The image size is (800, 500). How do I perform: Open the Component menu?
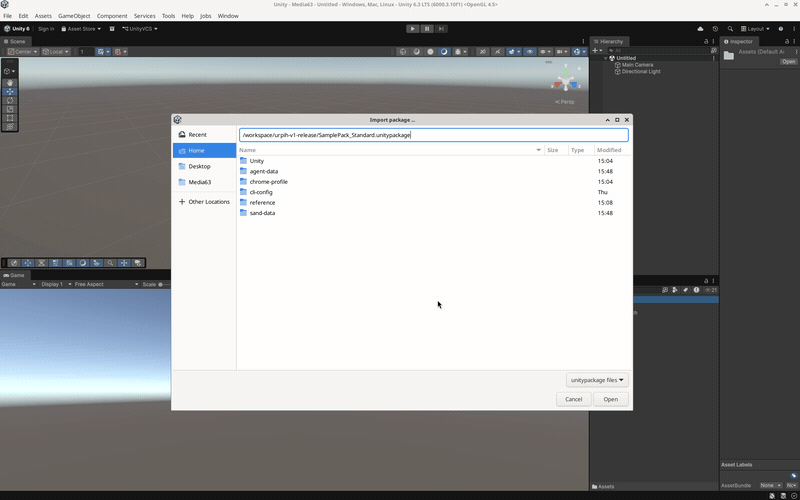coord(112,16)
